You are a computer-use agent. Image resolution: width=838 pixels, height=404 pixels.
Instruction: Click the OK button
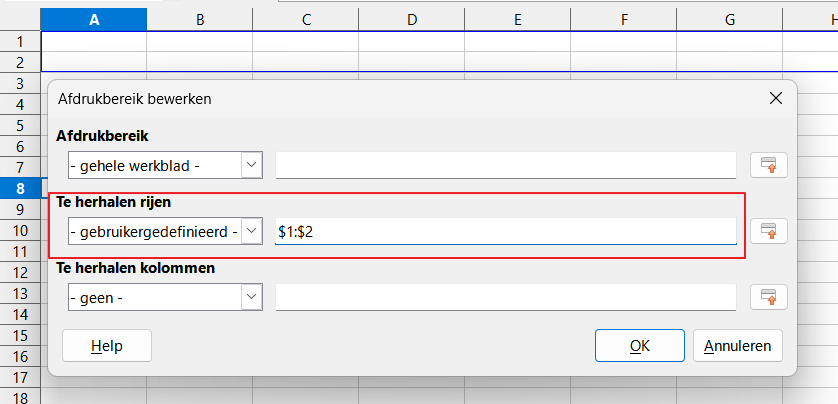coord(639,346)
